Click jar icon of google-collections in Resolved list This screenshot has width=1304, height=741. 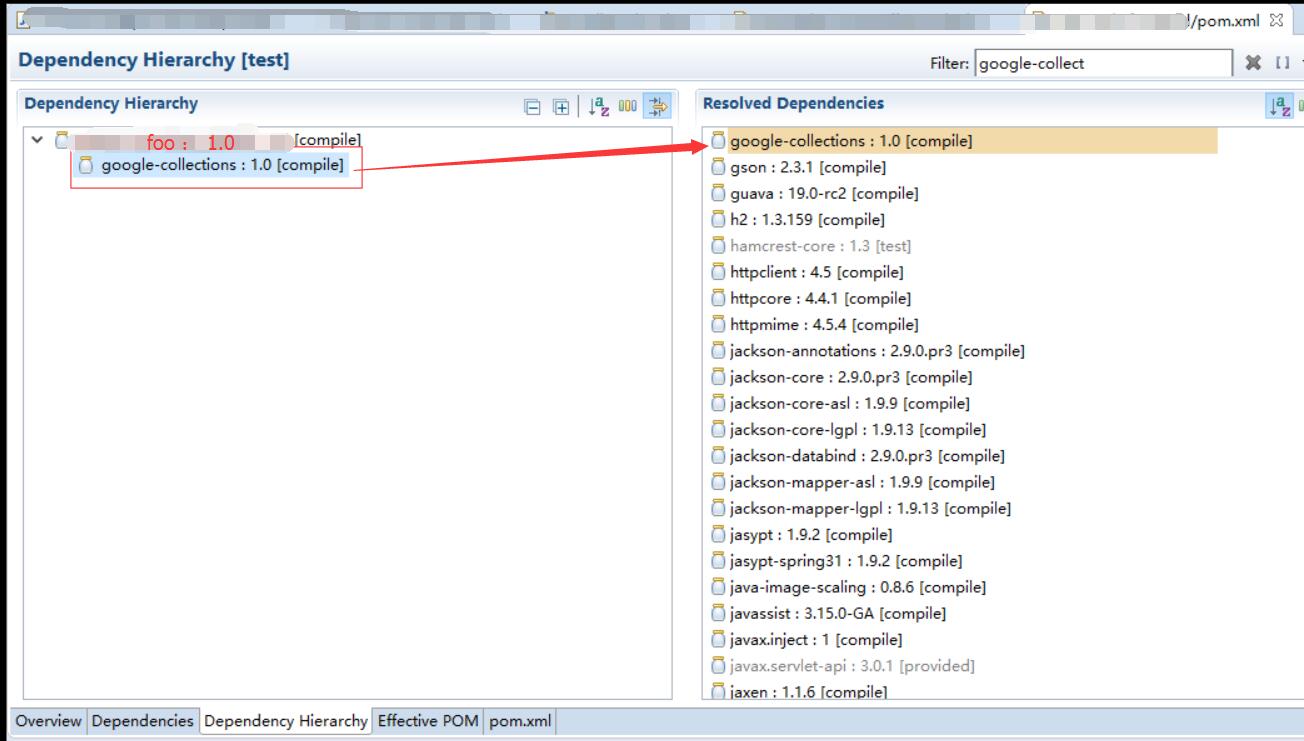(718, 141)
